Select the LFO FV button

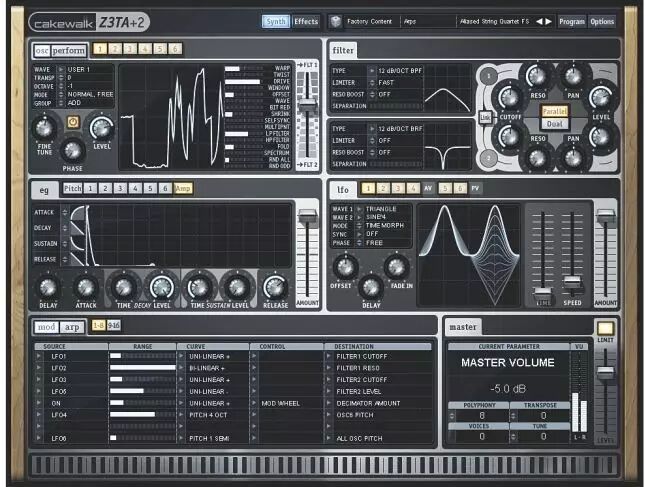coord(475,189)
